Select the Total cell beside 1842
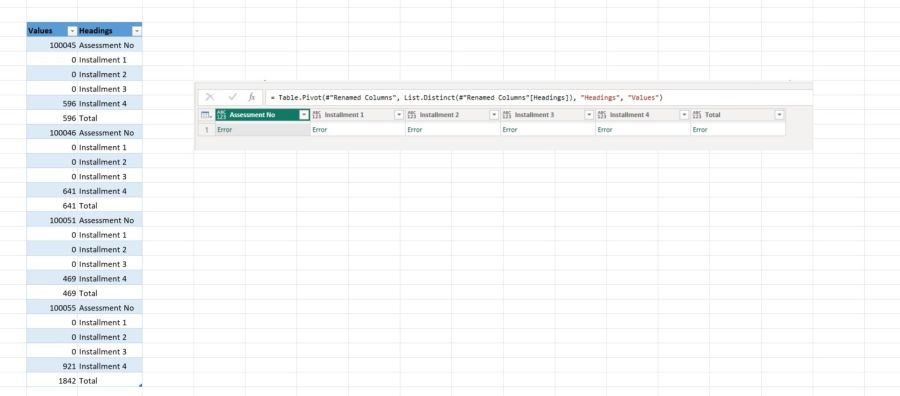The image size is (900, 396). [110, 381]
